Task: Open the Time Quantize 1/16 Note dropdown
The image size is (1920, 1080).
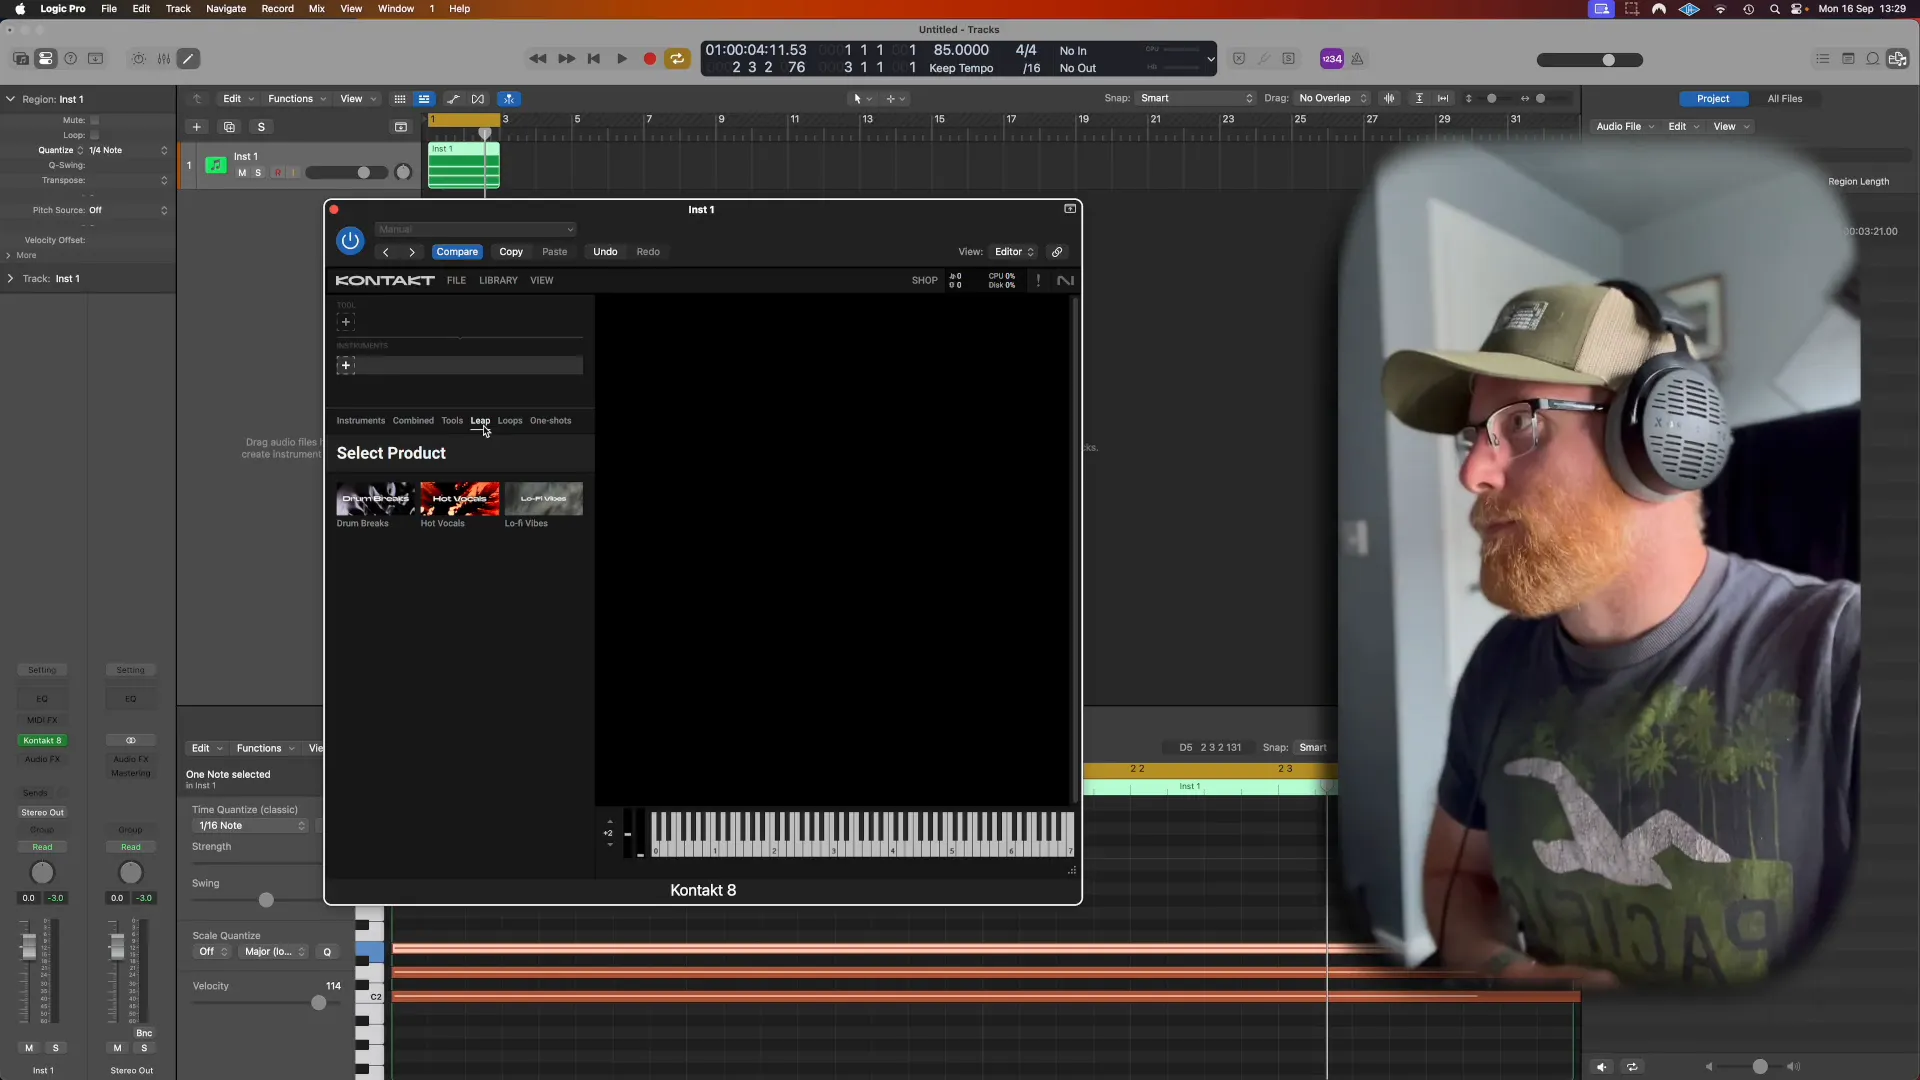Action: 250,826
